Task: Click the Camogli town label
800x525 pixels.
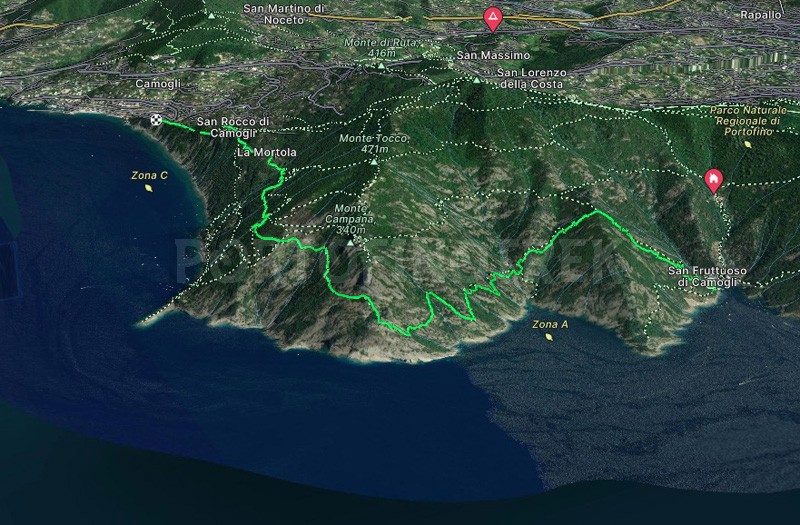Action: pos(158,84)
